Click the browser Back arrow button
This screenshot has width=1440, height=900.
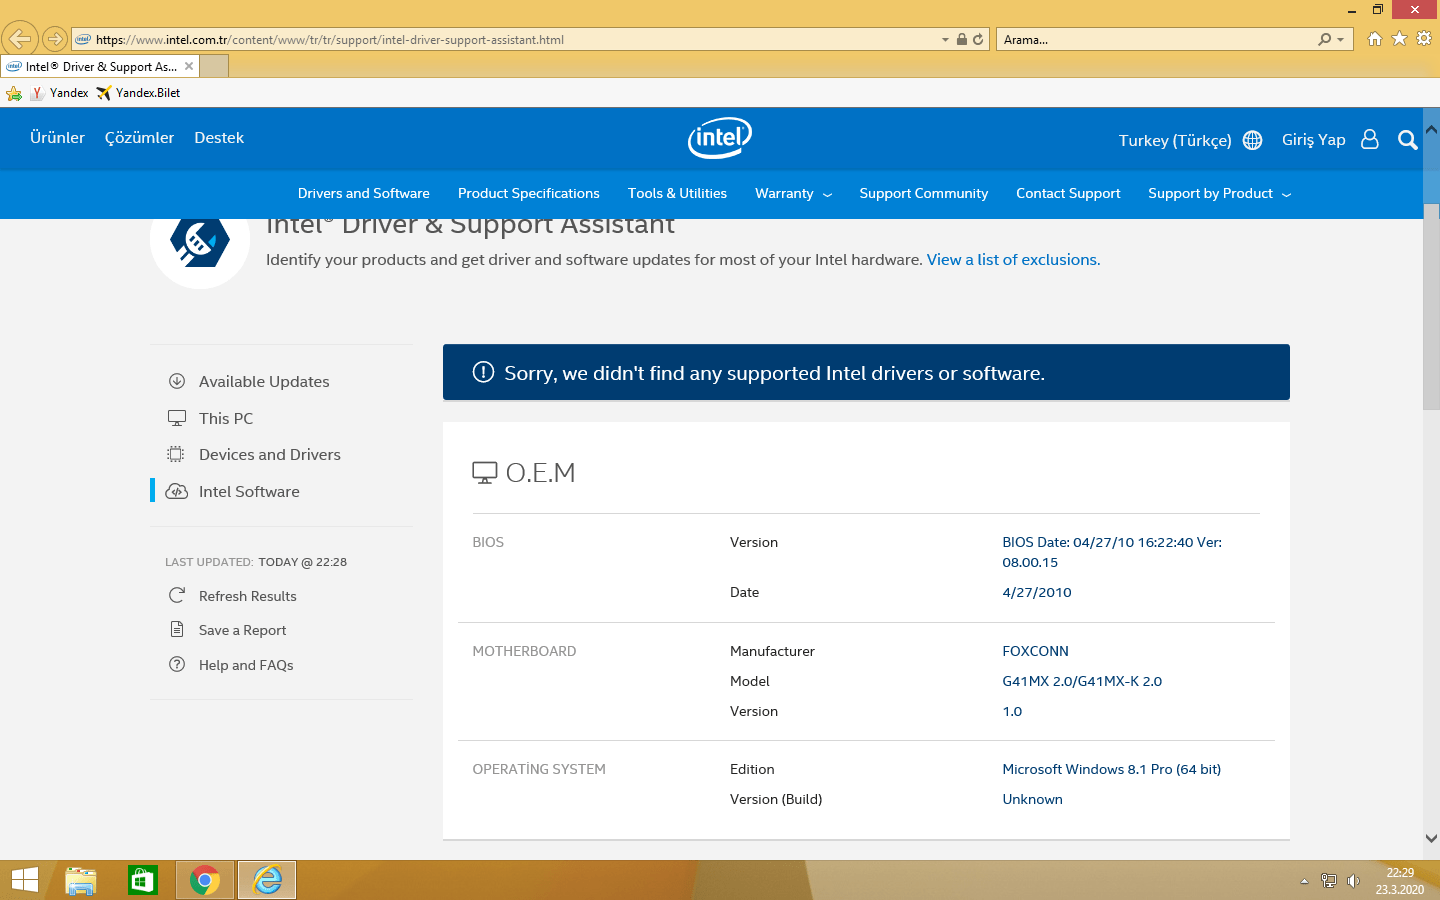[x=20, y=39]
